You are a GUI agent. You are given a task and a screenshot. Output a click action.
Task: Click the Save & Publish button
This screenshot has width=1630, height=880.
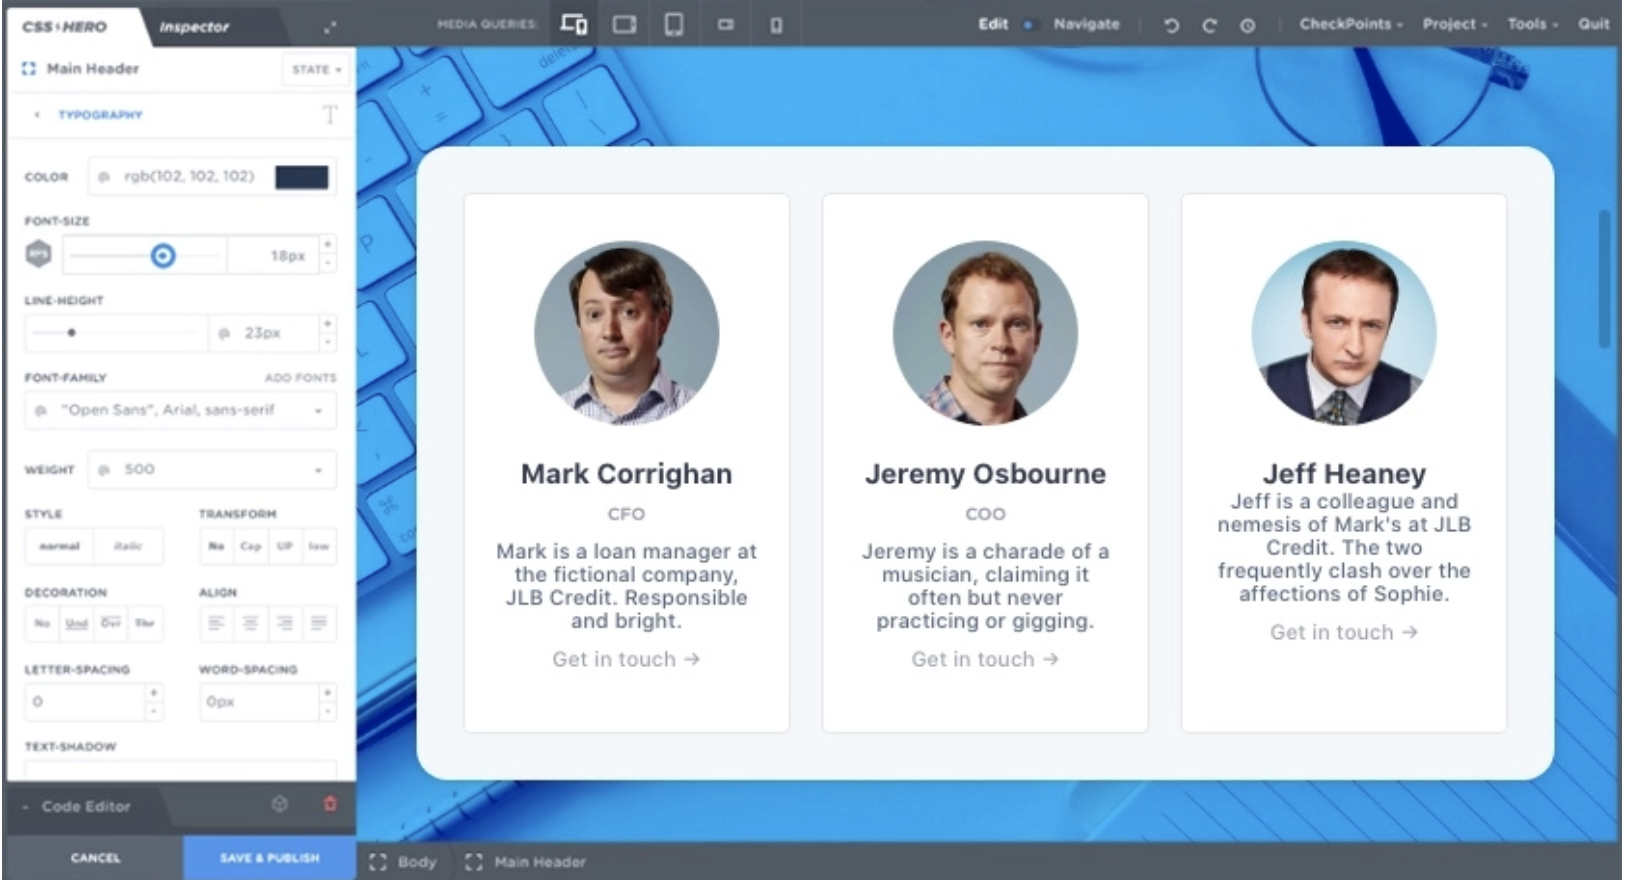(269, 857)
